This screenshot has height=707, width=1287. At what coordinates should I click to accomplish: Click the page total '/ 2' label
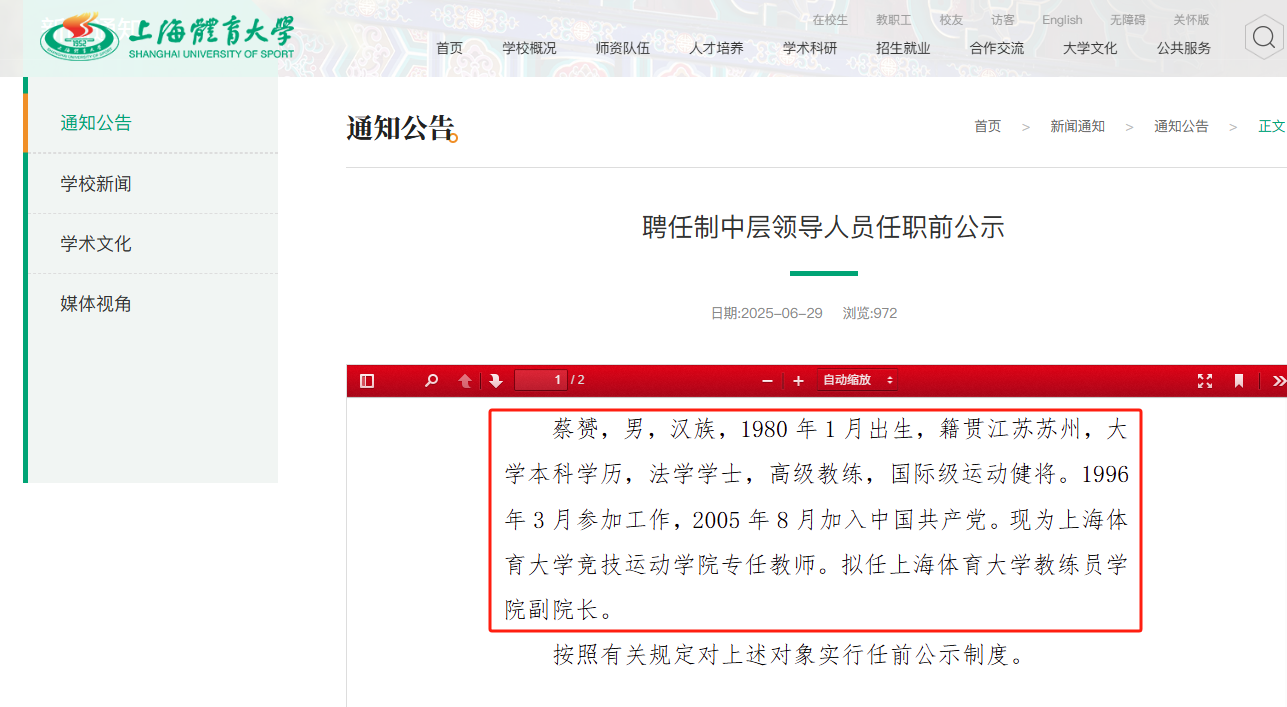click(x=578, y=380)
